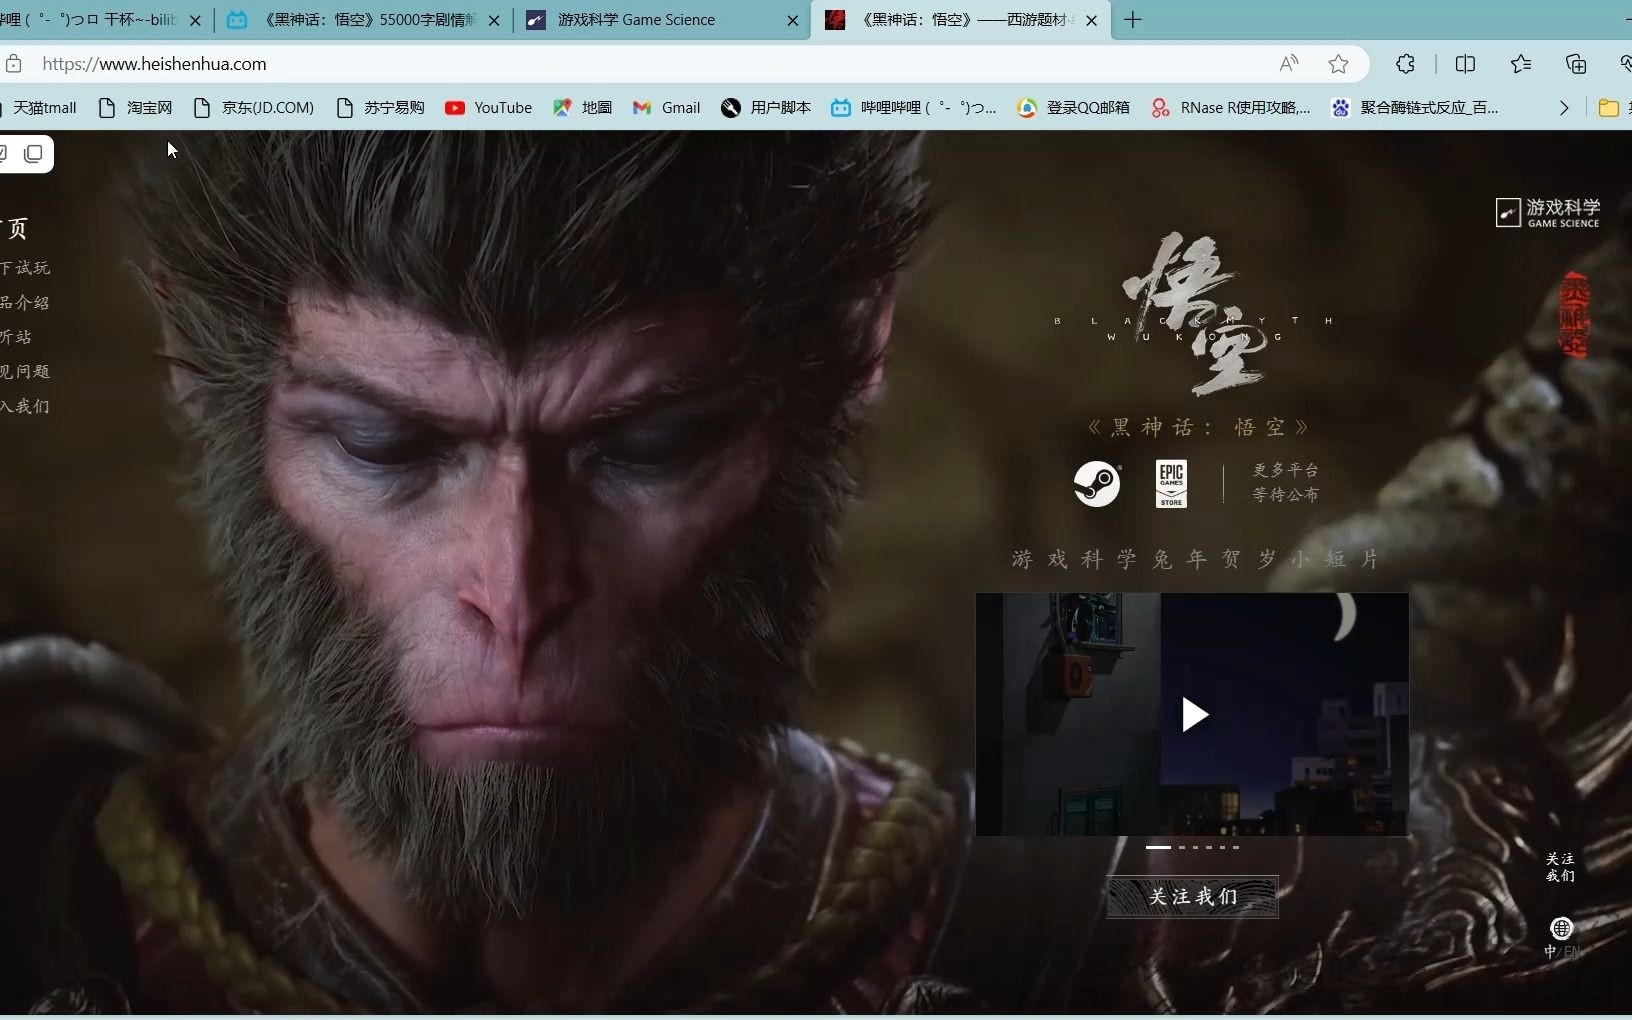Click the small 关注我们 text at right edge
Image resolution: width=1632 pixels, height=1020 pixels.
tap(1560, 867)
